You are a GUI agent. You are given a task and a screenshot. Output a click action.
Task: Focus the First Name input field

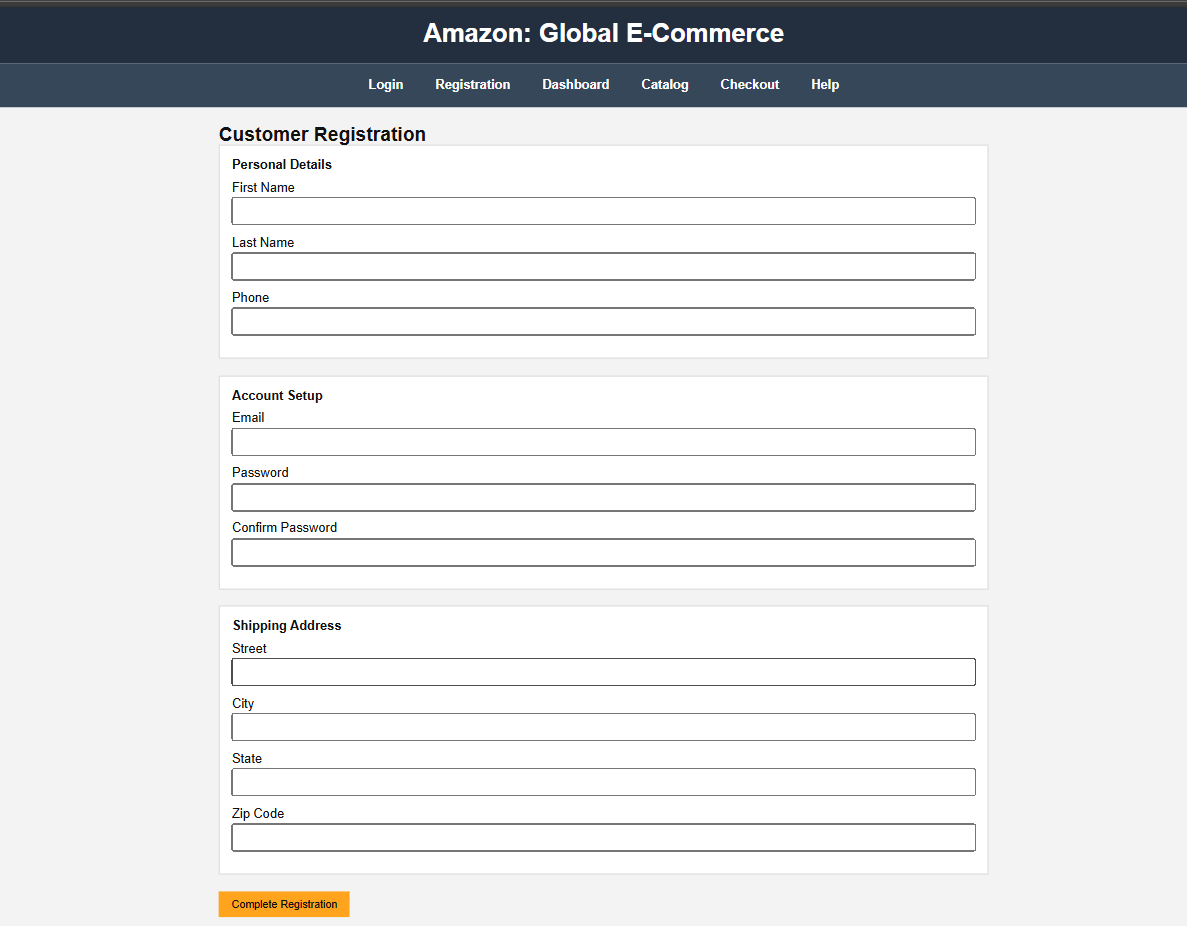pyautogui.click(x=603, y=210)
